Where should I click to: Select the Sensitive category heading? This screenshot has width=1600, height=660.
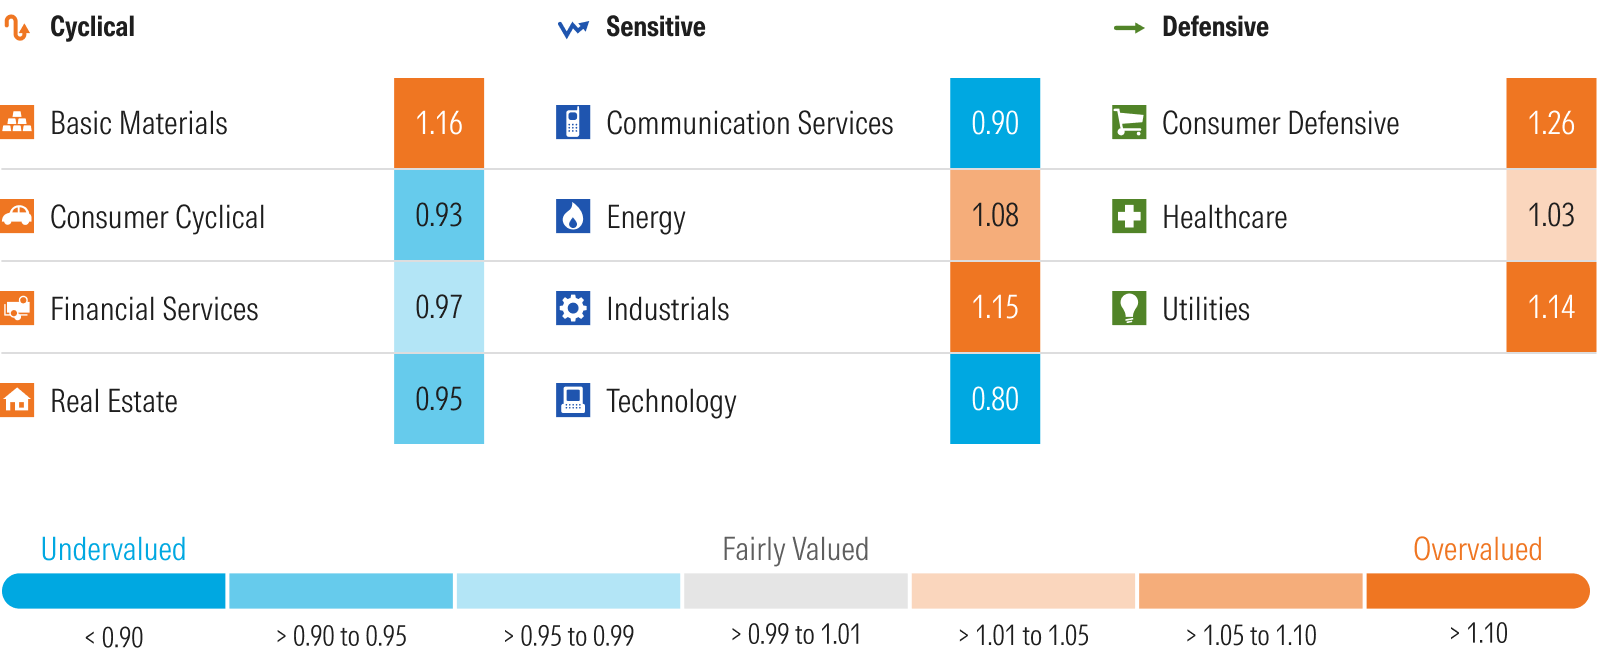[655, 27]
